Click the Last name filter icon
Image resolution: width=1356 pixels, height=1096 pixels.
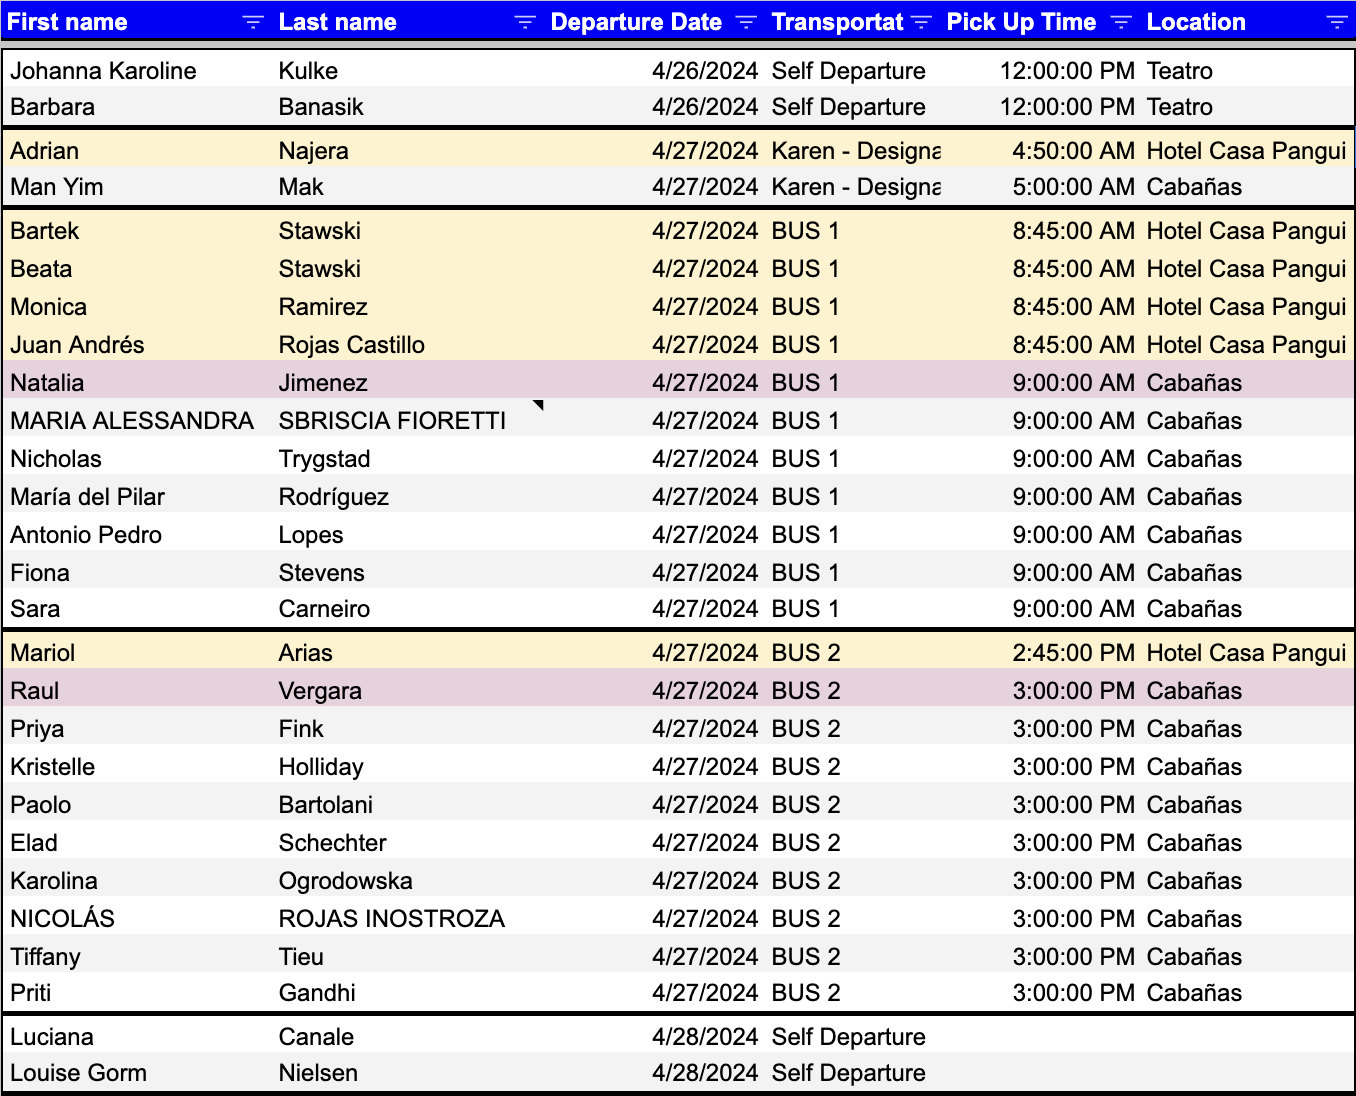(x=524, y=23)
